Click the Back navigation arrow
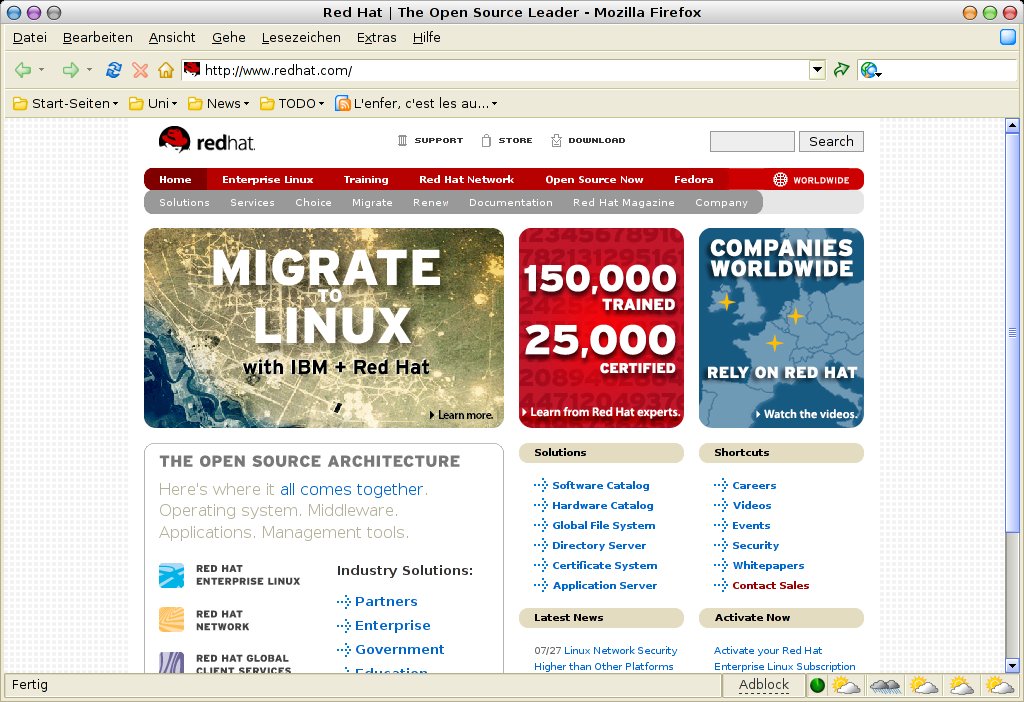1024x702 pixels. coord(22,70)
